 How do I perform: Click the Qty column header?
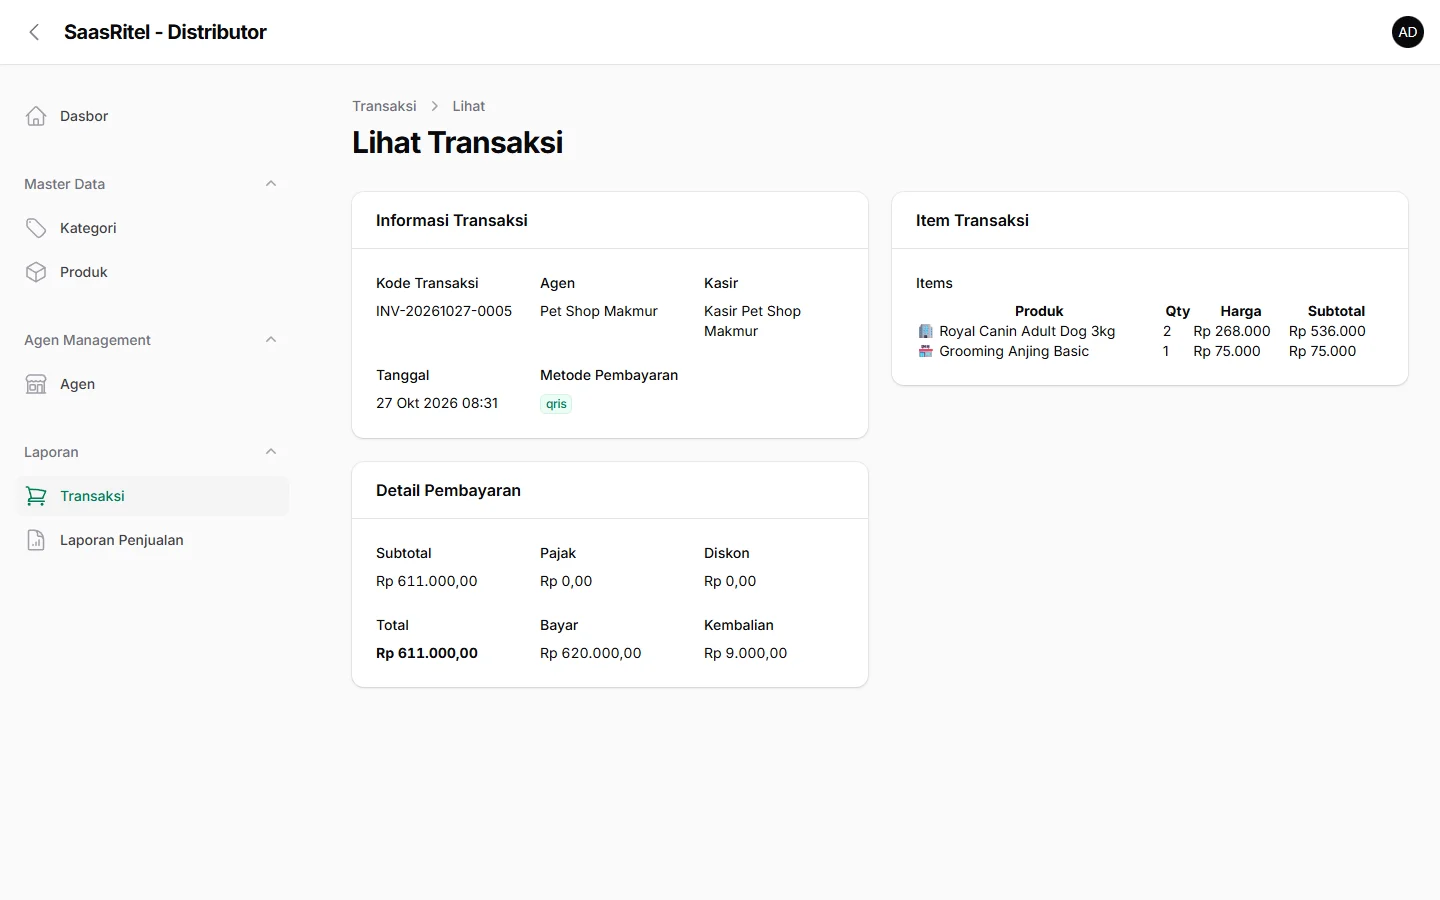pos(1178,311)
